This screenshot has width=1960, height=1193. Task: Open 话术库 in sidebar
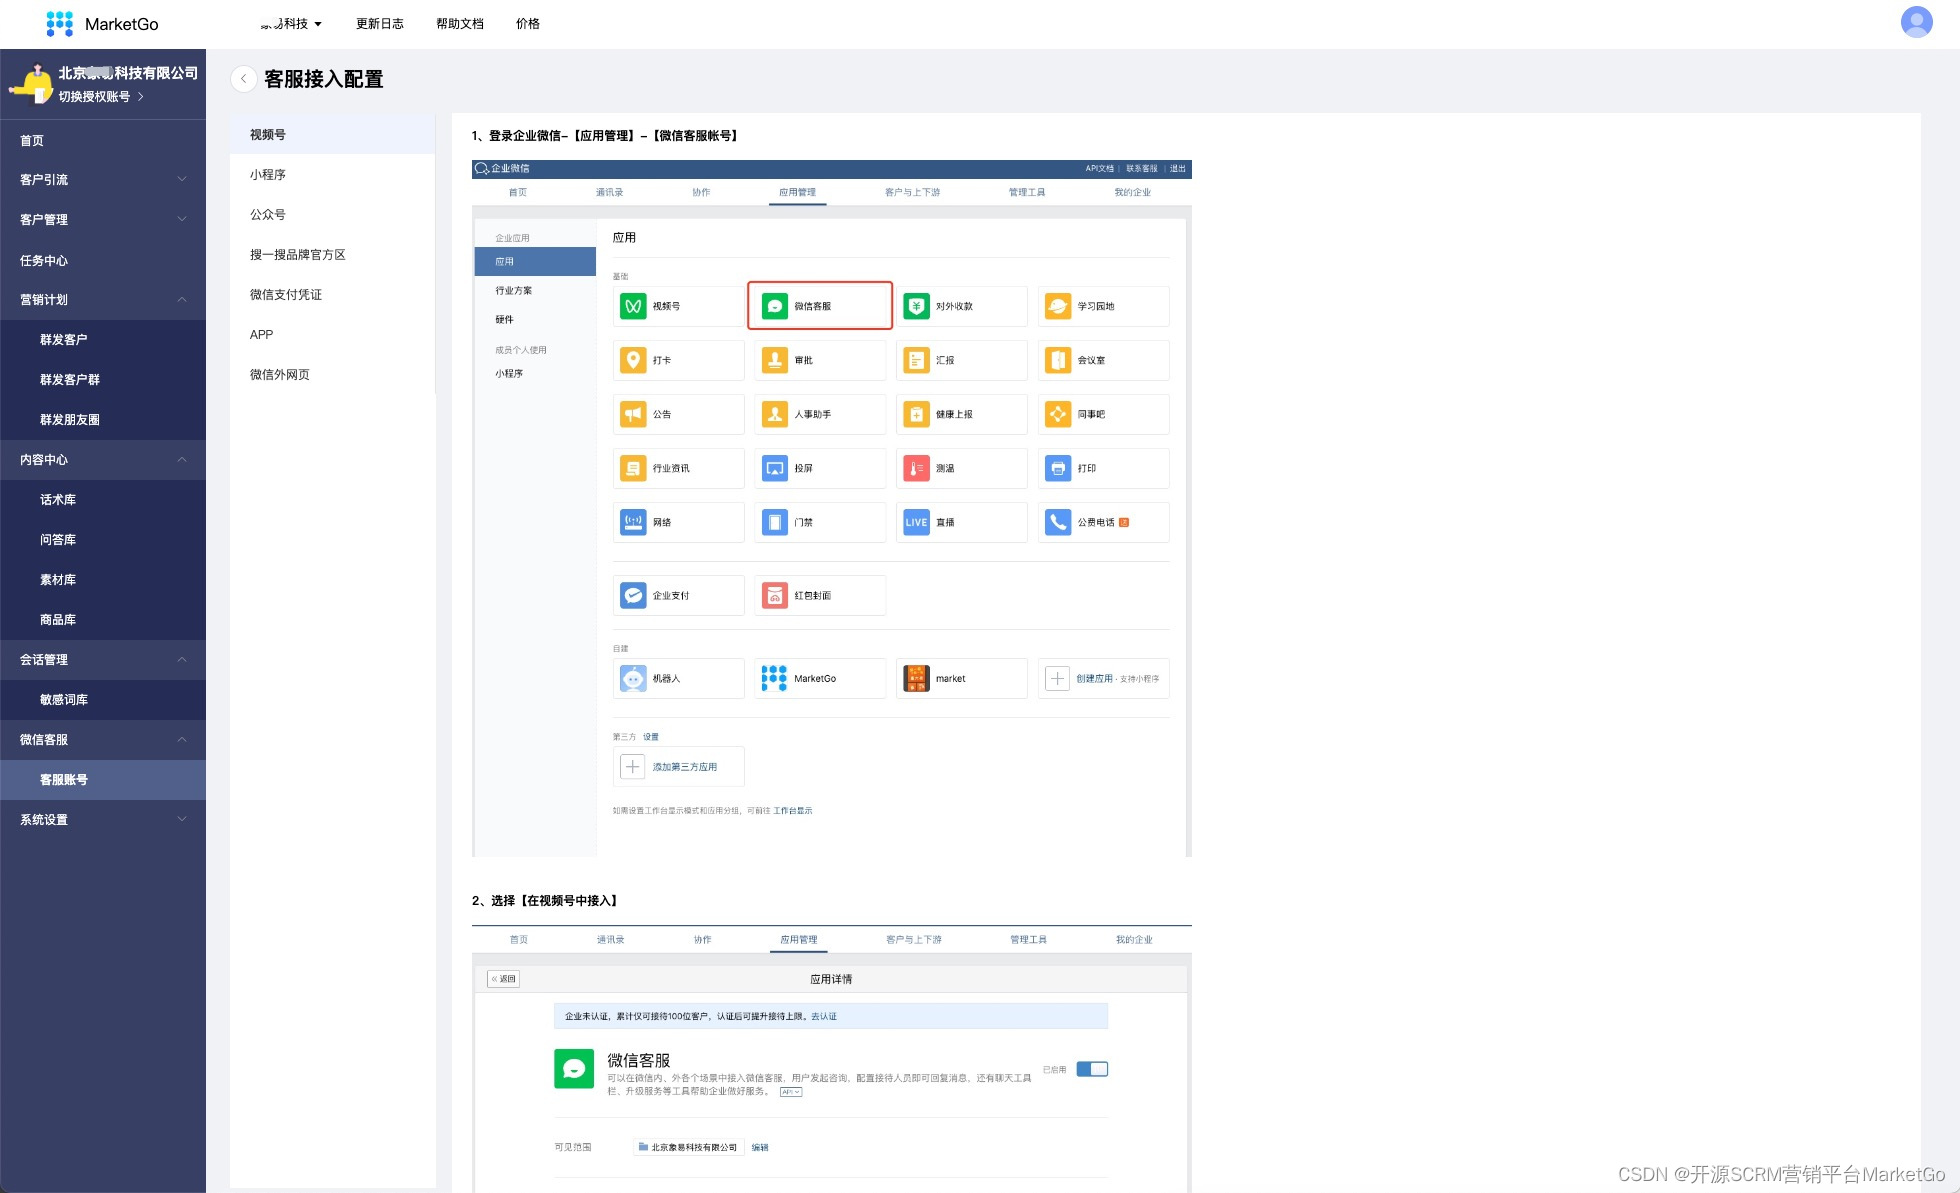pos(58,500)
